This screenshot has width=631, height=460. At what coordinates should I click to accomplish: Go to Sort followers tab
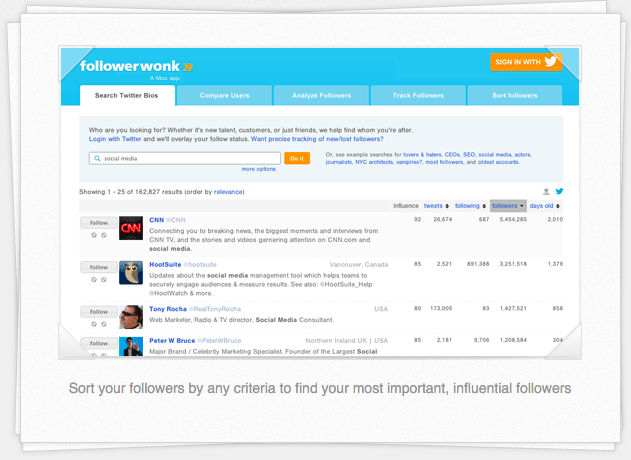[515, 95]
